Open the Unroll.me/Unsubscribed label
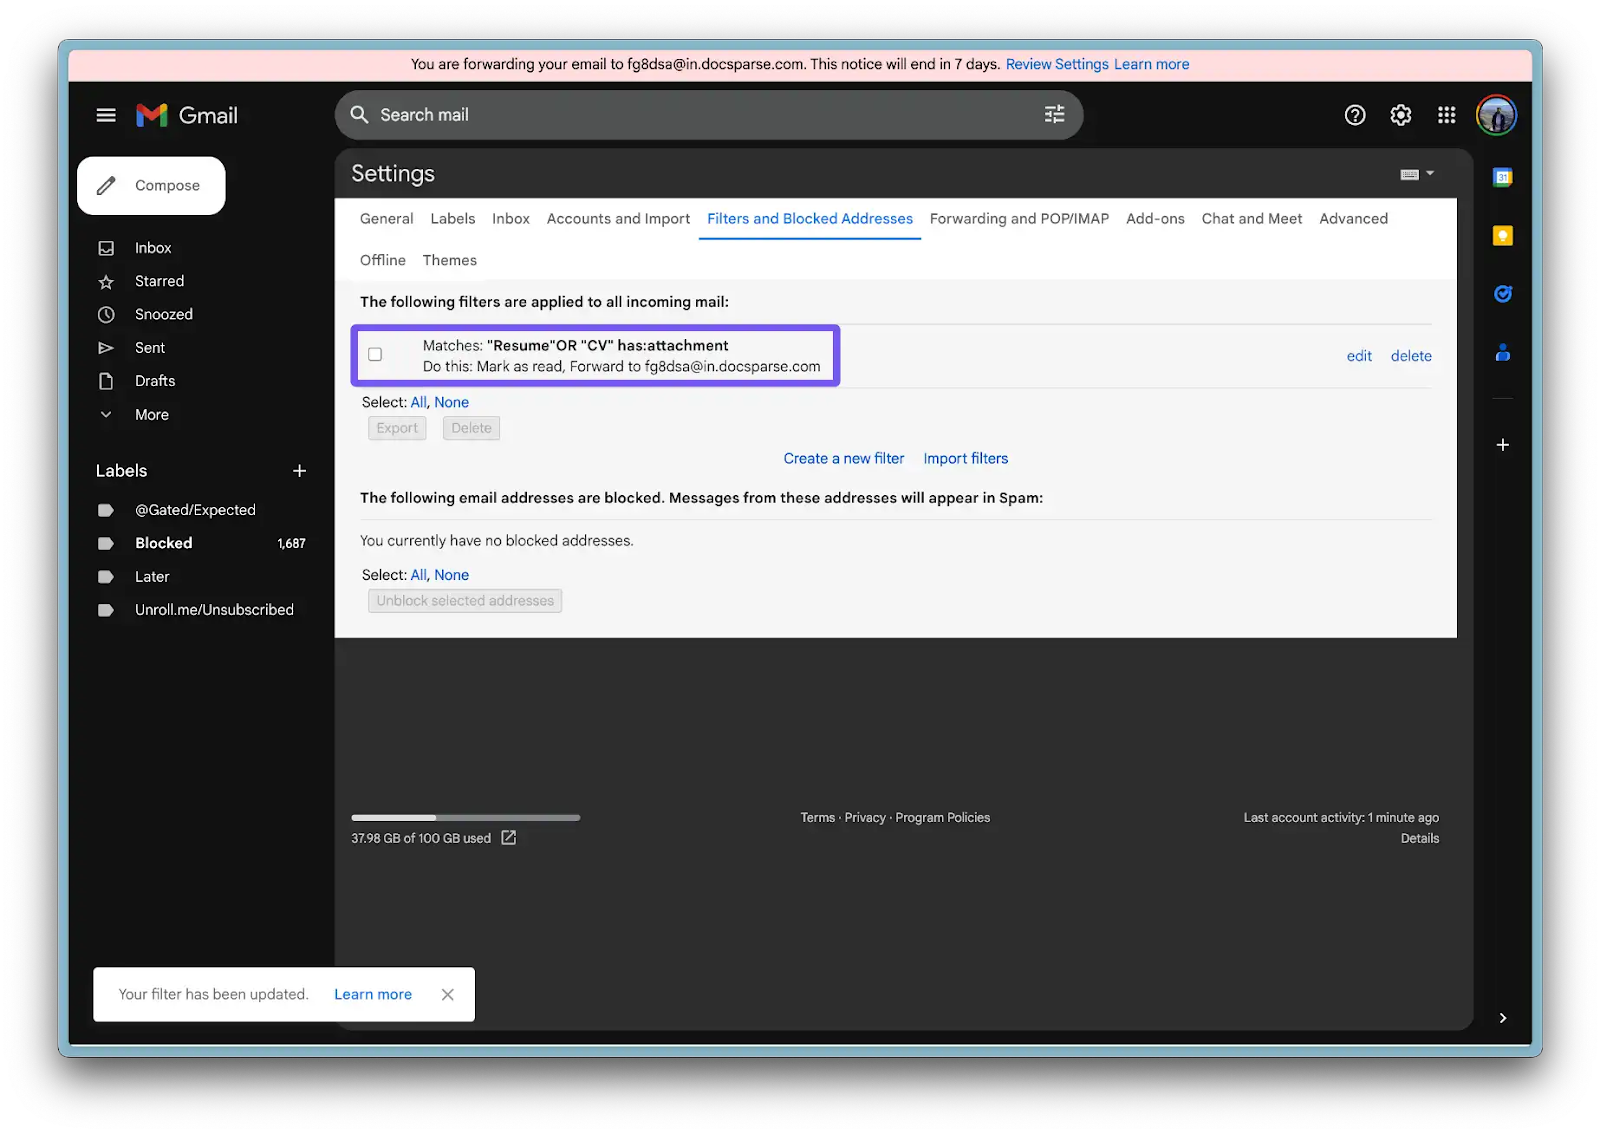1600x1134 pixels. (x=214, y=610)
